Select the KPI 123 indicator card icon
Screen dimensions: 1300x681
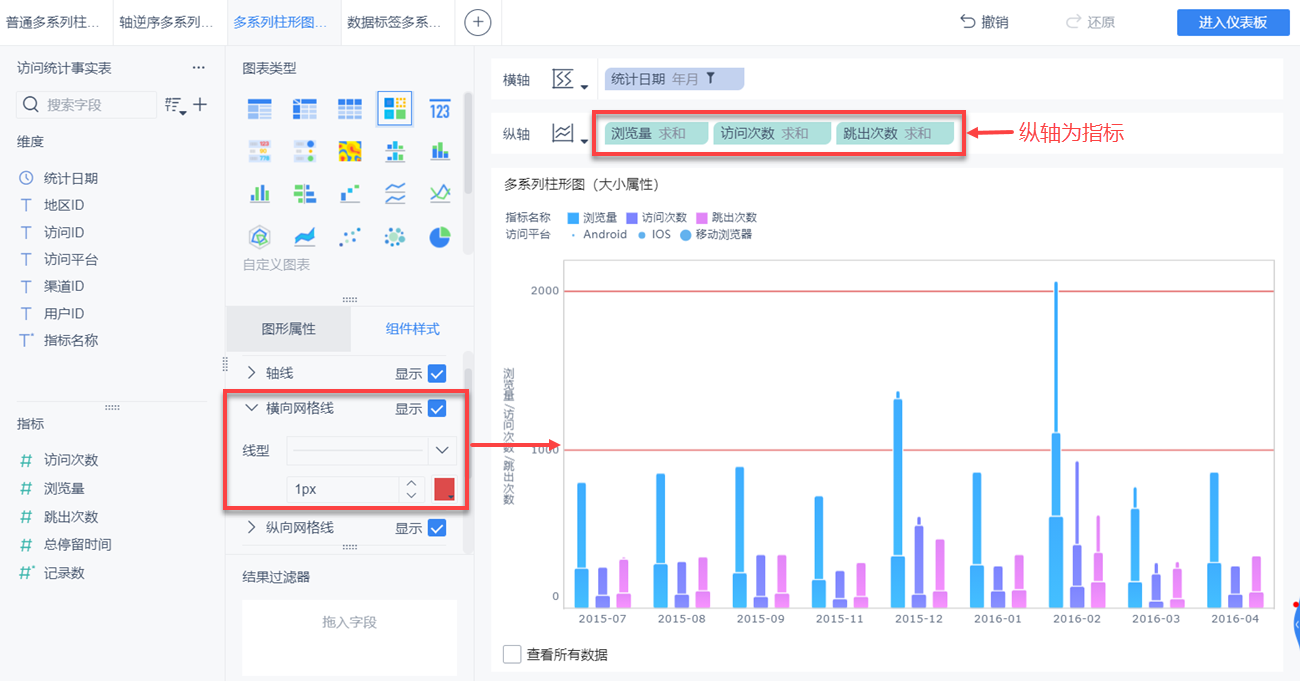point(440,108)
